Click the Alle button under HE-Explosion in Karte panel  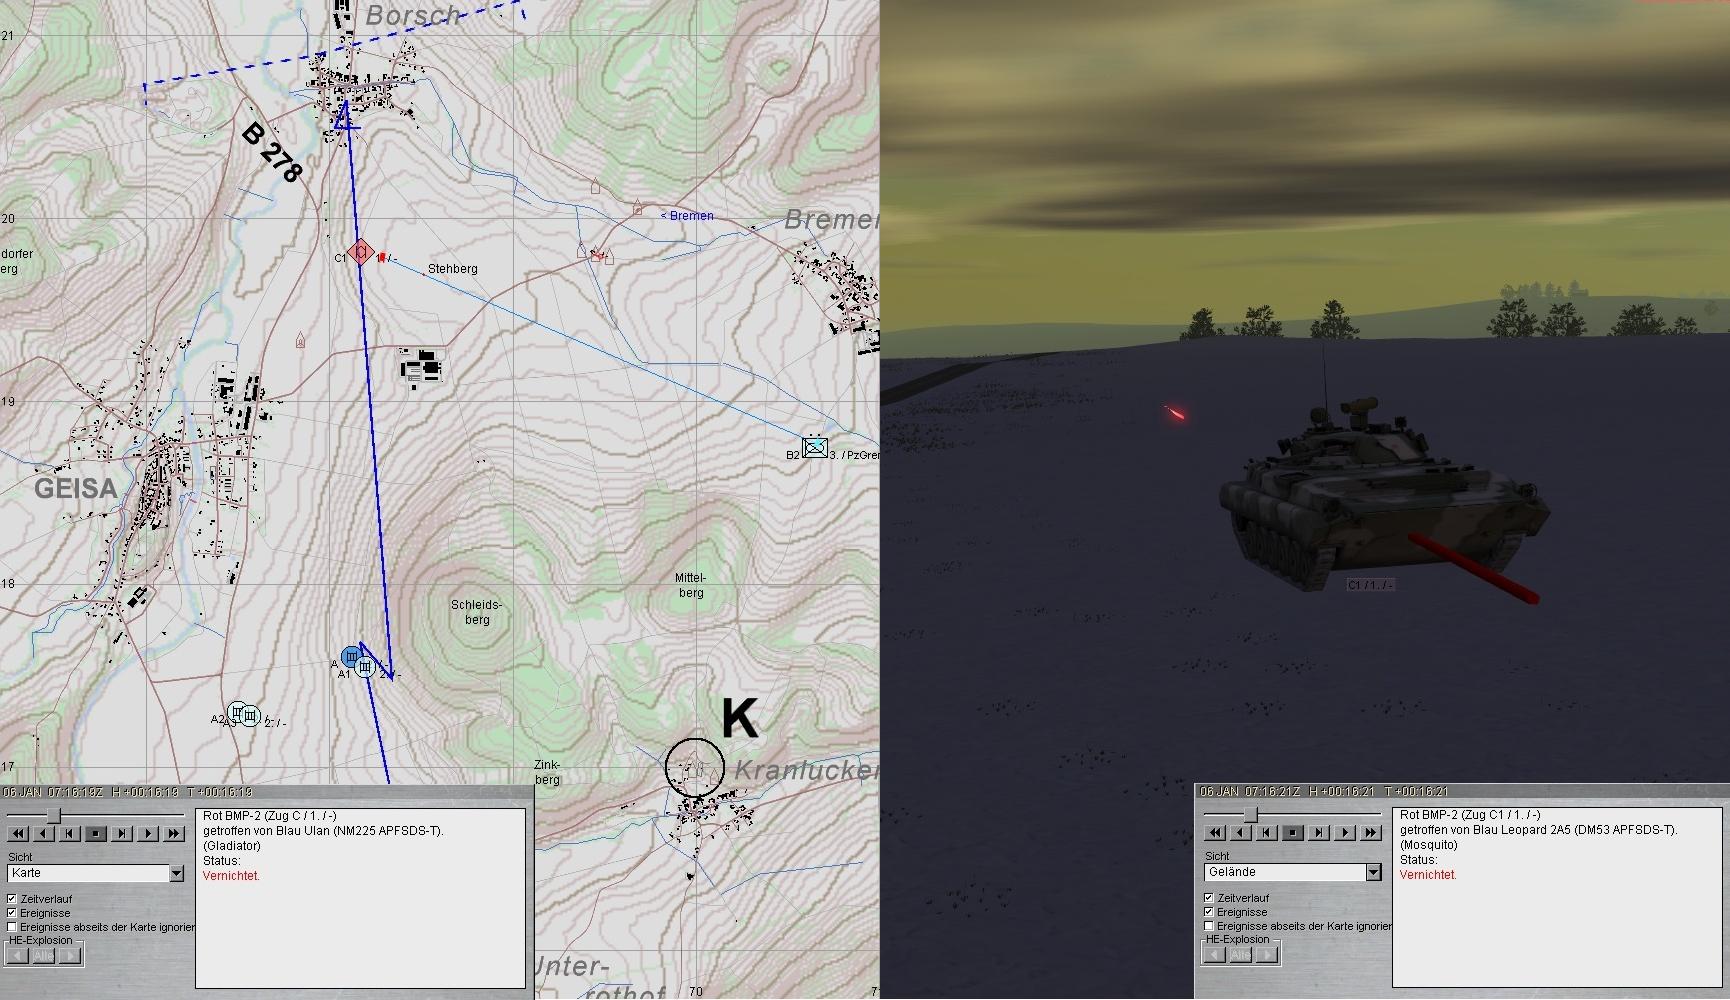pos(43,955)
